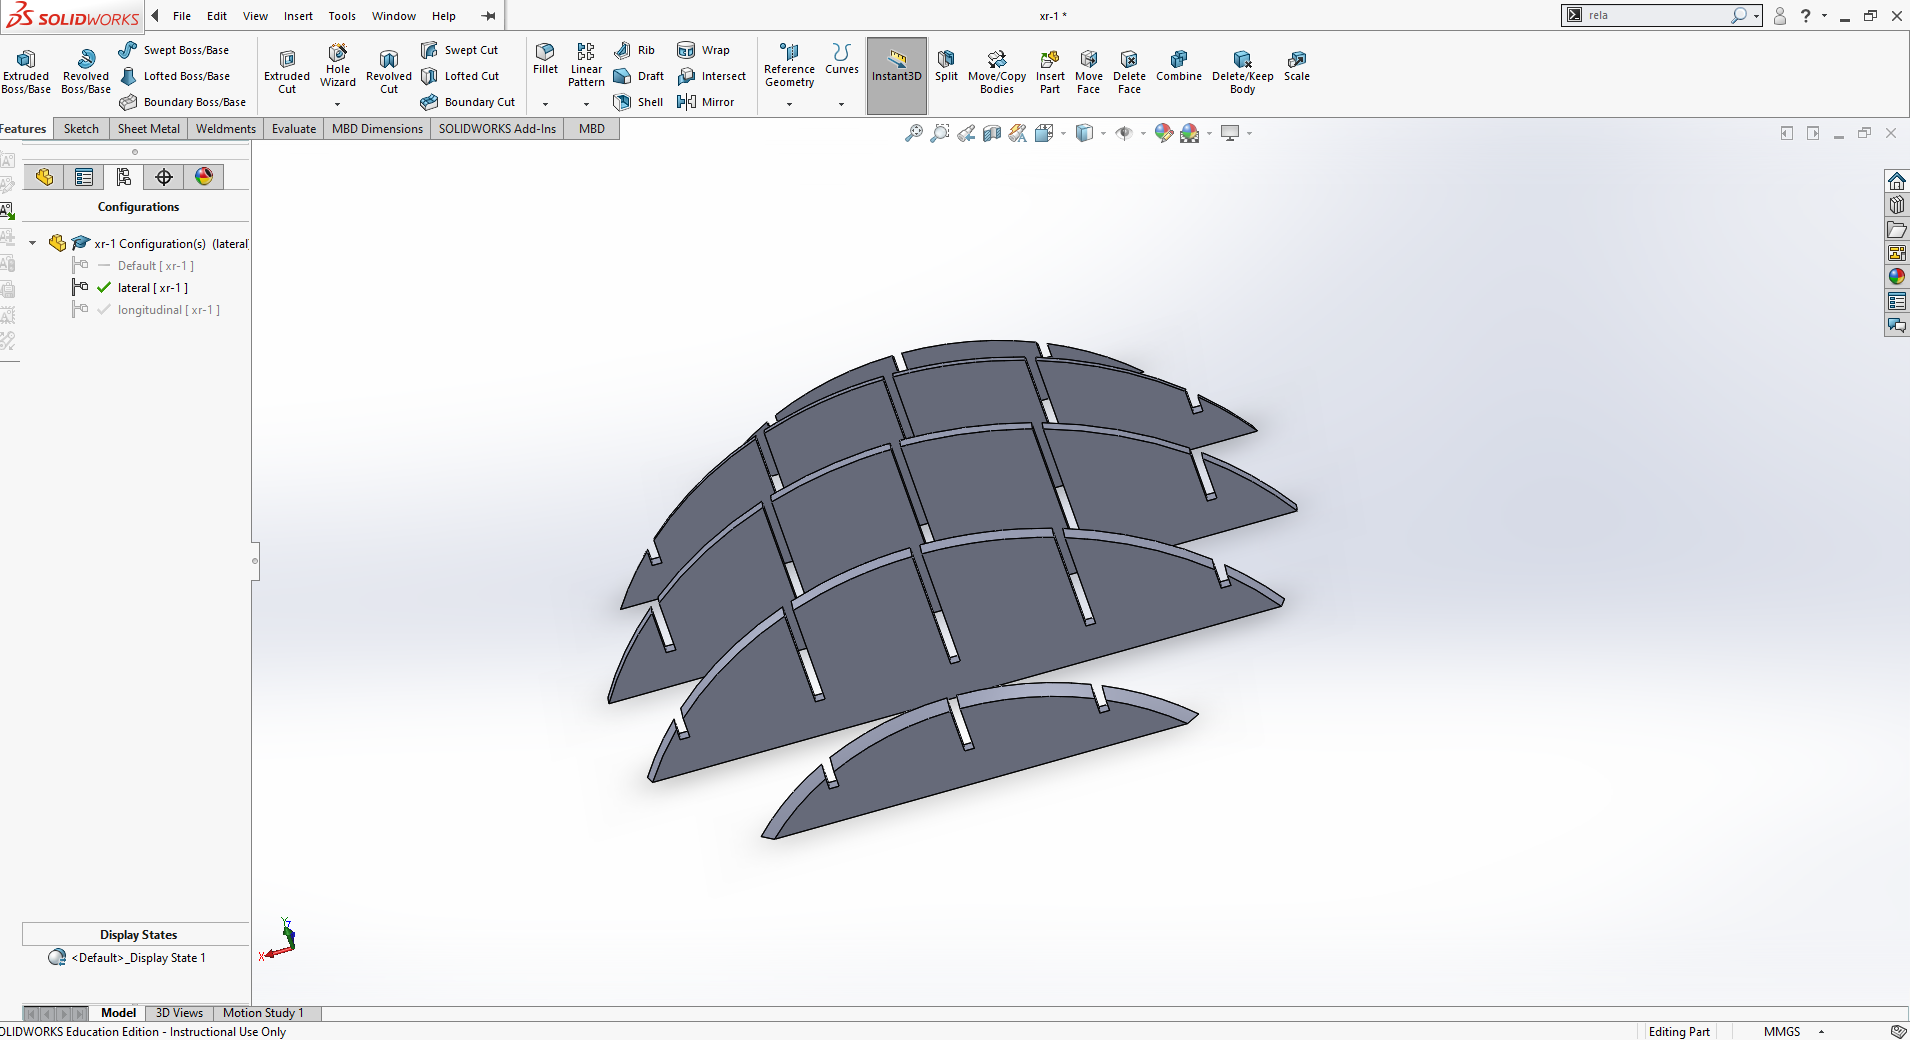This screenshot has width=1910, height=1040.
Task: Open the File menu
Action: [182, 16]
